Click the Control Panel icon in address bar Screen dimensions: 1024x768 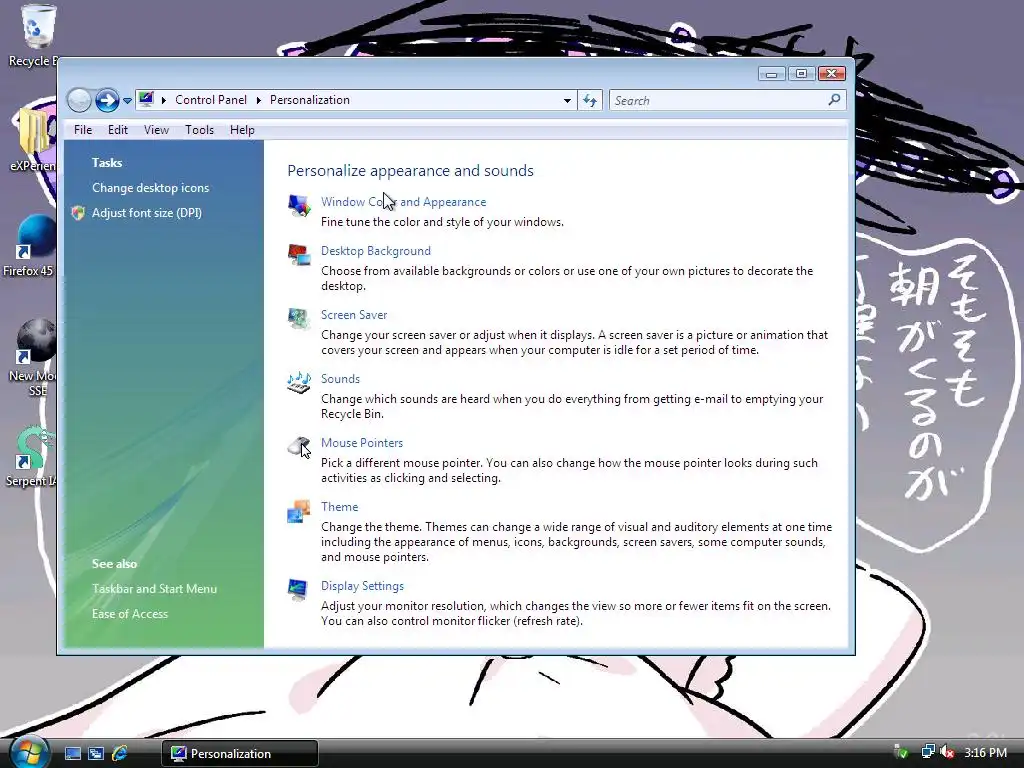(146, 100)
